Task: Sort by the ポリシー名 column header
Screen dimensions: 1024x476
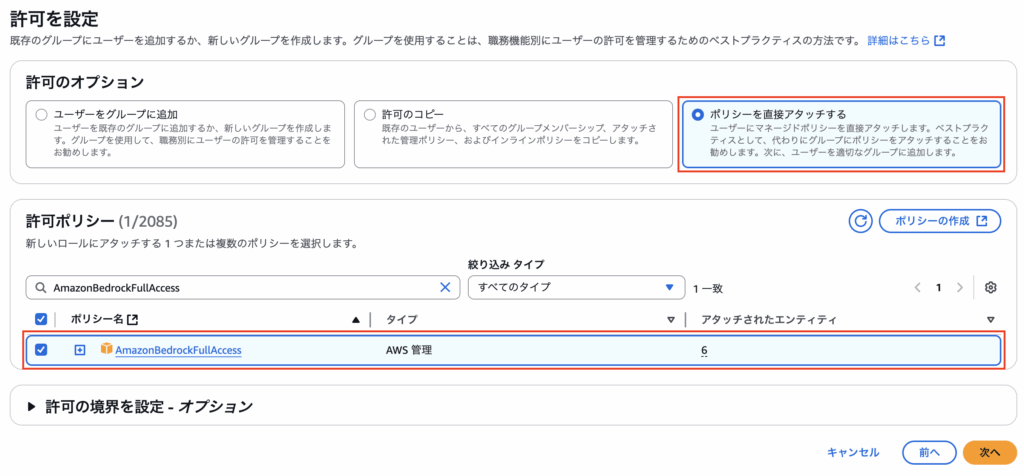Action: pyautogui.click(x=97, y=319)
